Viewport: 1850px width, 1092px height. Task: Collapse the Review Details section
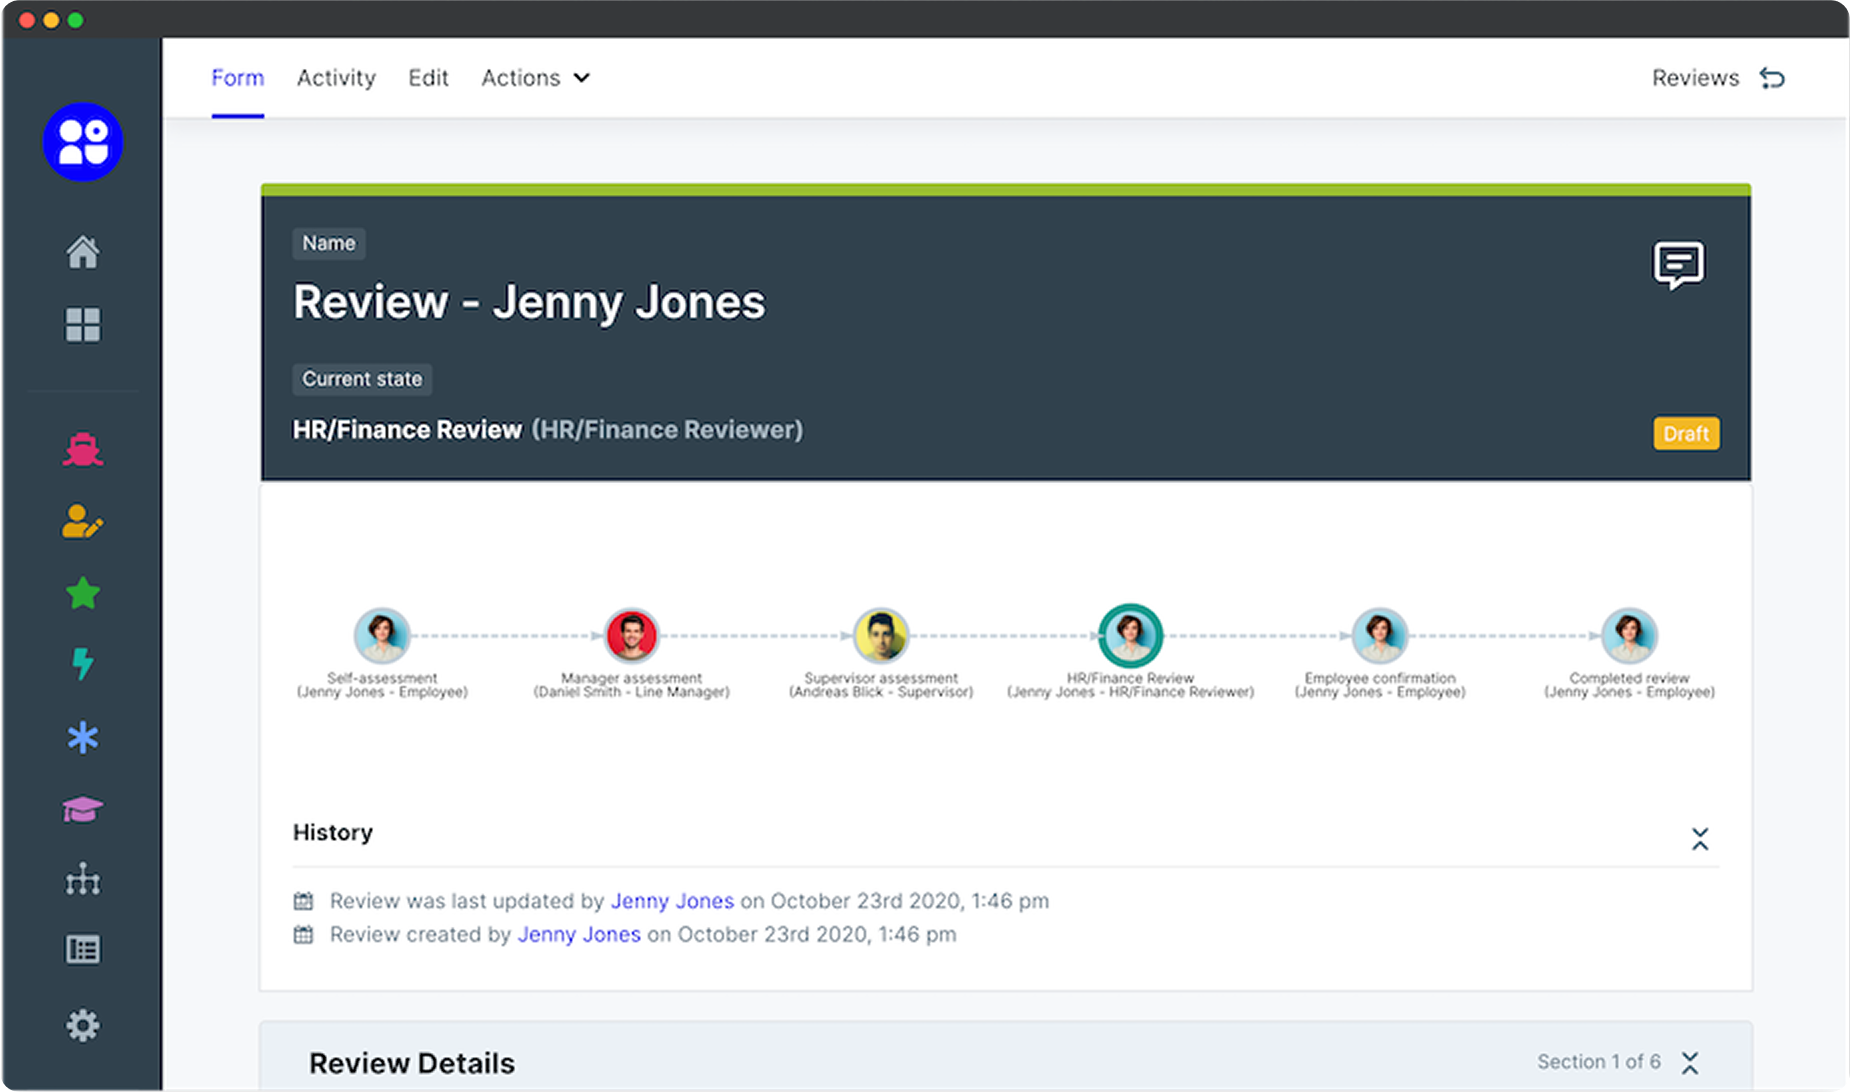pyautogui.click(x=1690, y=1062)
